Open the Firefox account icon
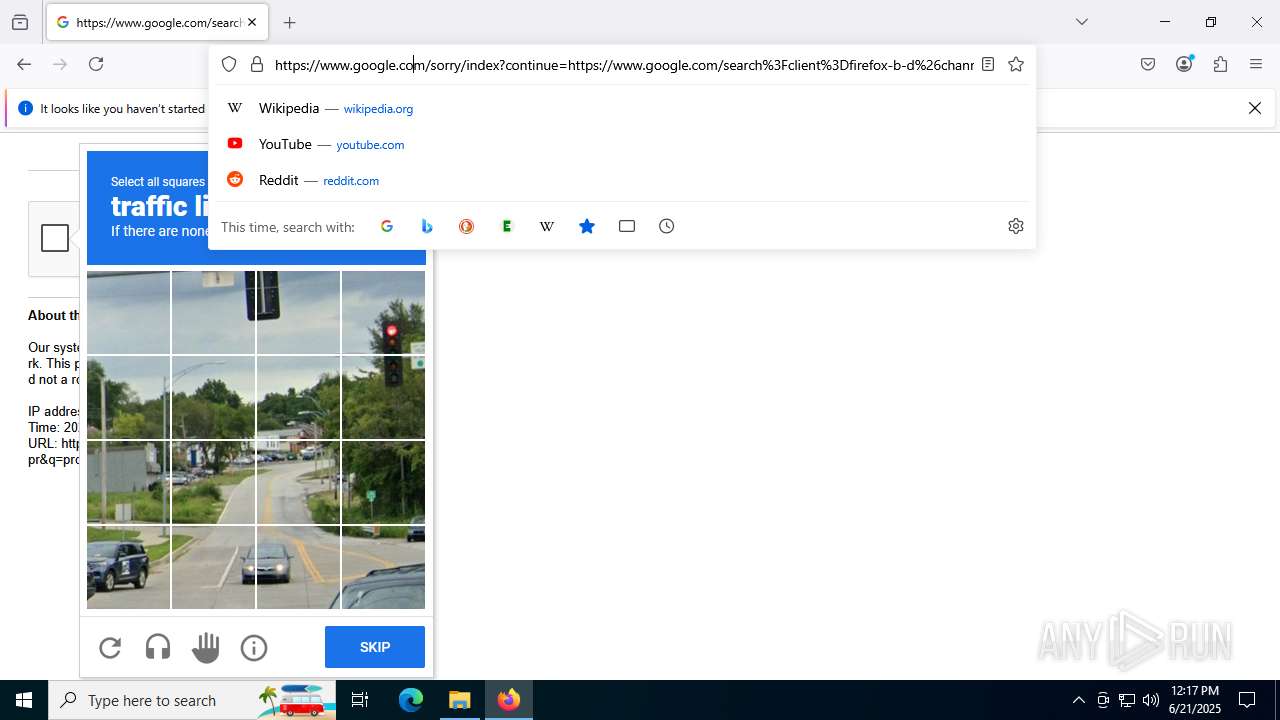The width and height of the screenshot is (1280, 720). pyautogui.click(x=1184, y=64)
